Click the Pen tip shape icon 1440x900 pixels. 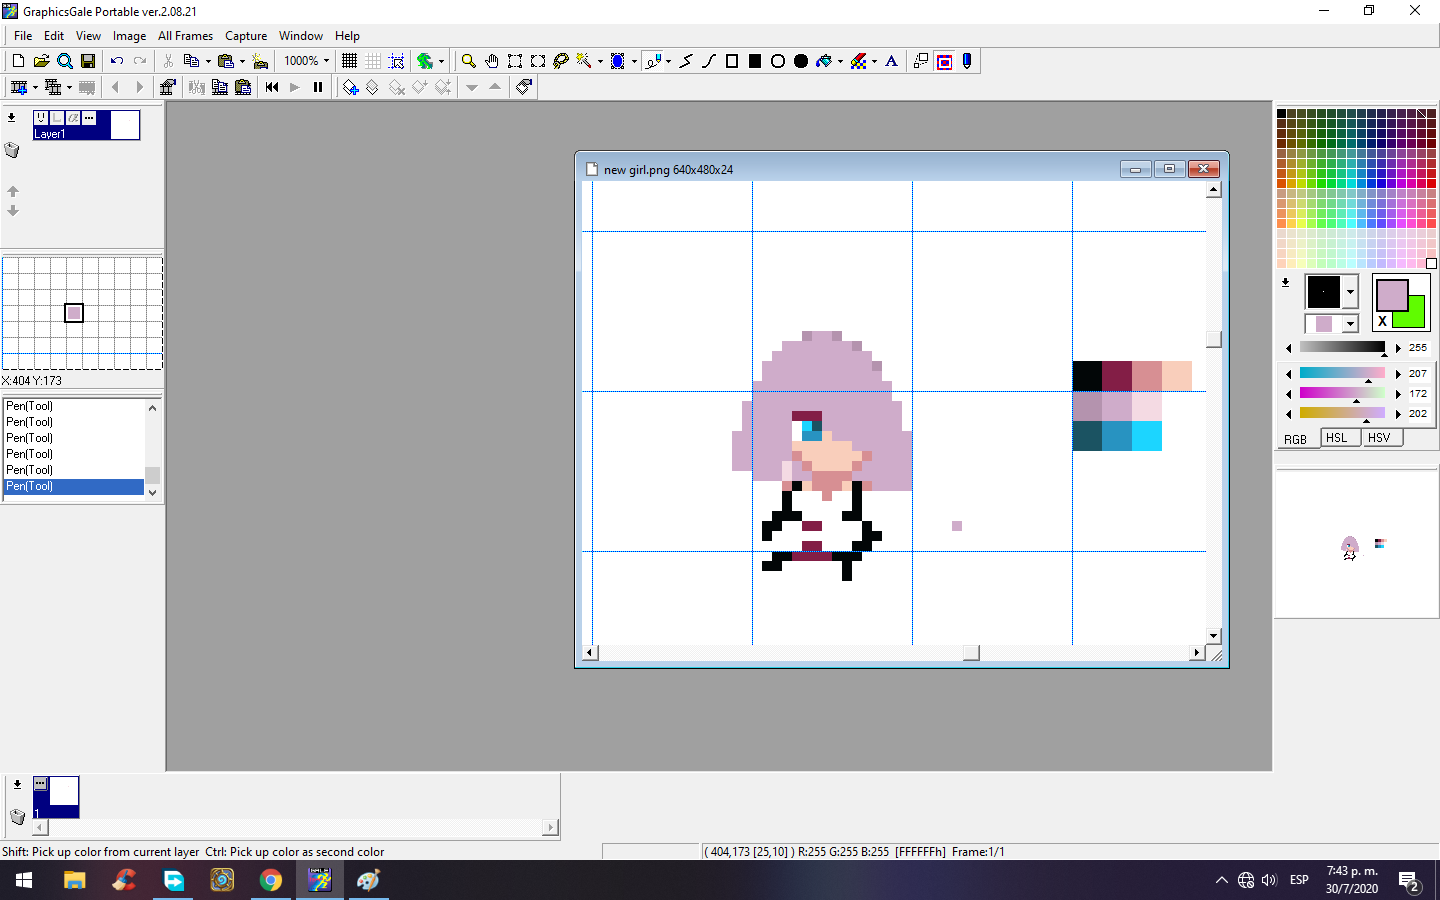[967, 61]
